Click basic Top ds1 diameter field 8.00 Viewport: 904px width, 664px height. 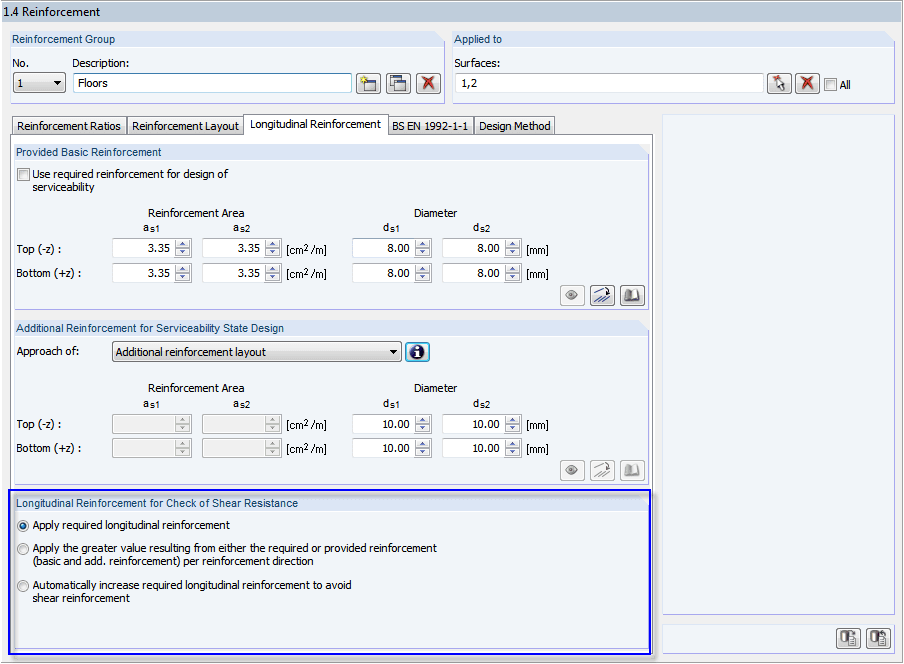(383, 248)
